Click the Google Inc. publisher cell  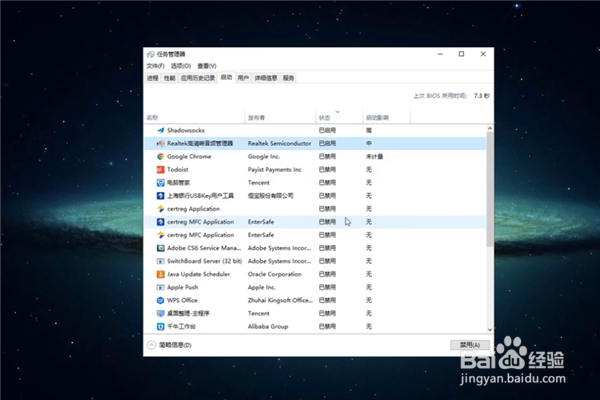pos(264,157)
